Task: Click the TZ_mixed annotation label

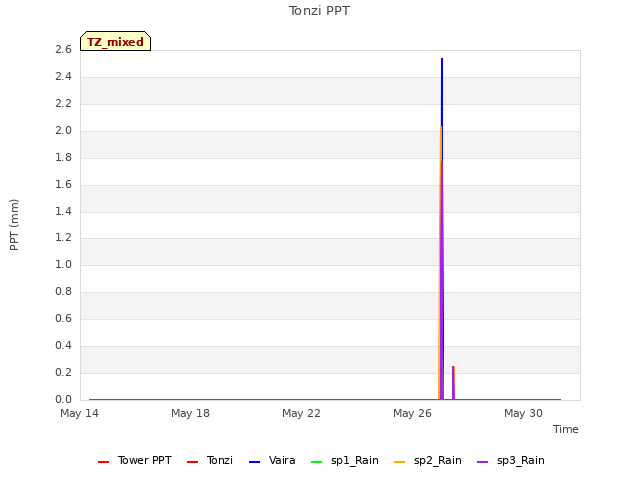Action: pyautogui.click(x=116, y=41)
